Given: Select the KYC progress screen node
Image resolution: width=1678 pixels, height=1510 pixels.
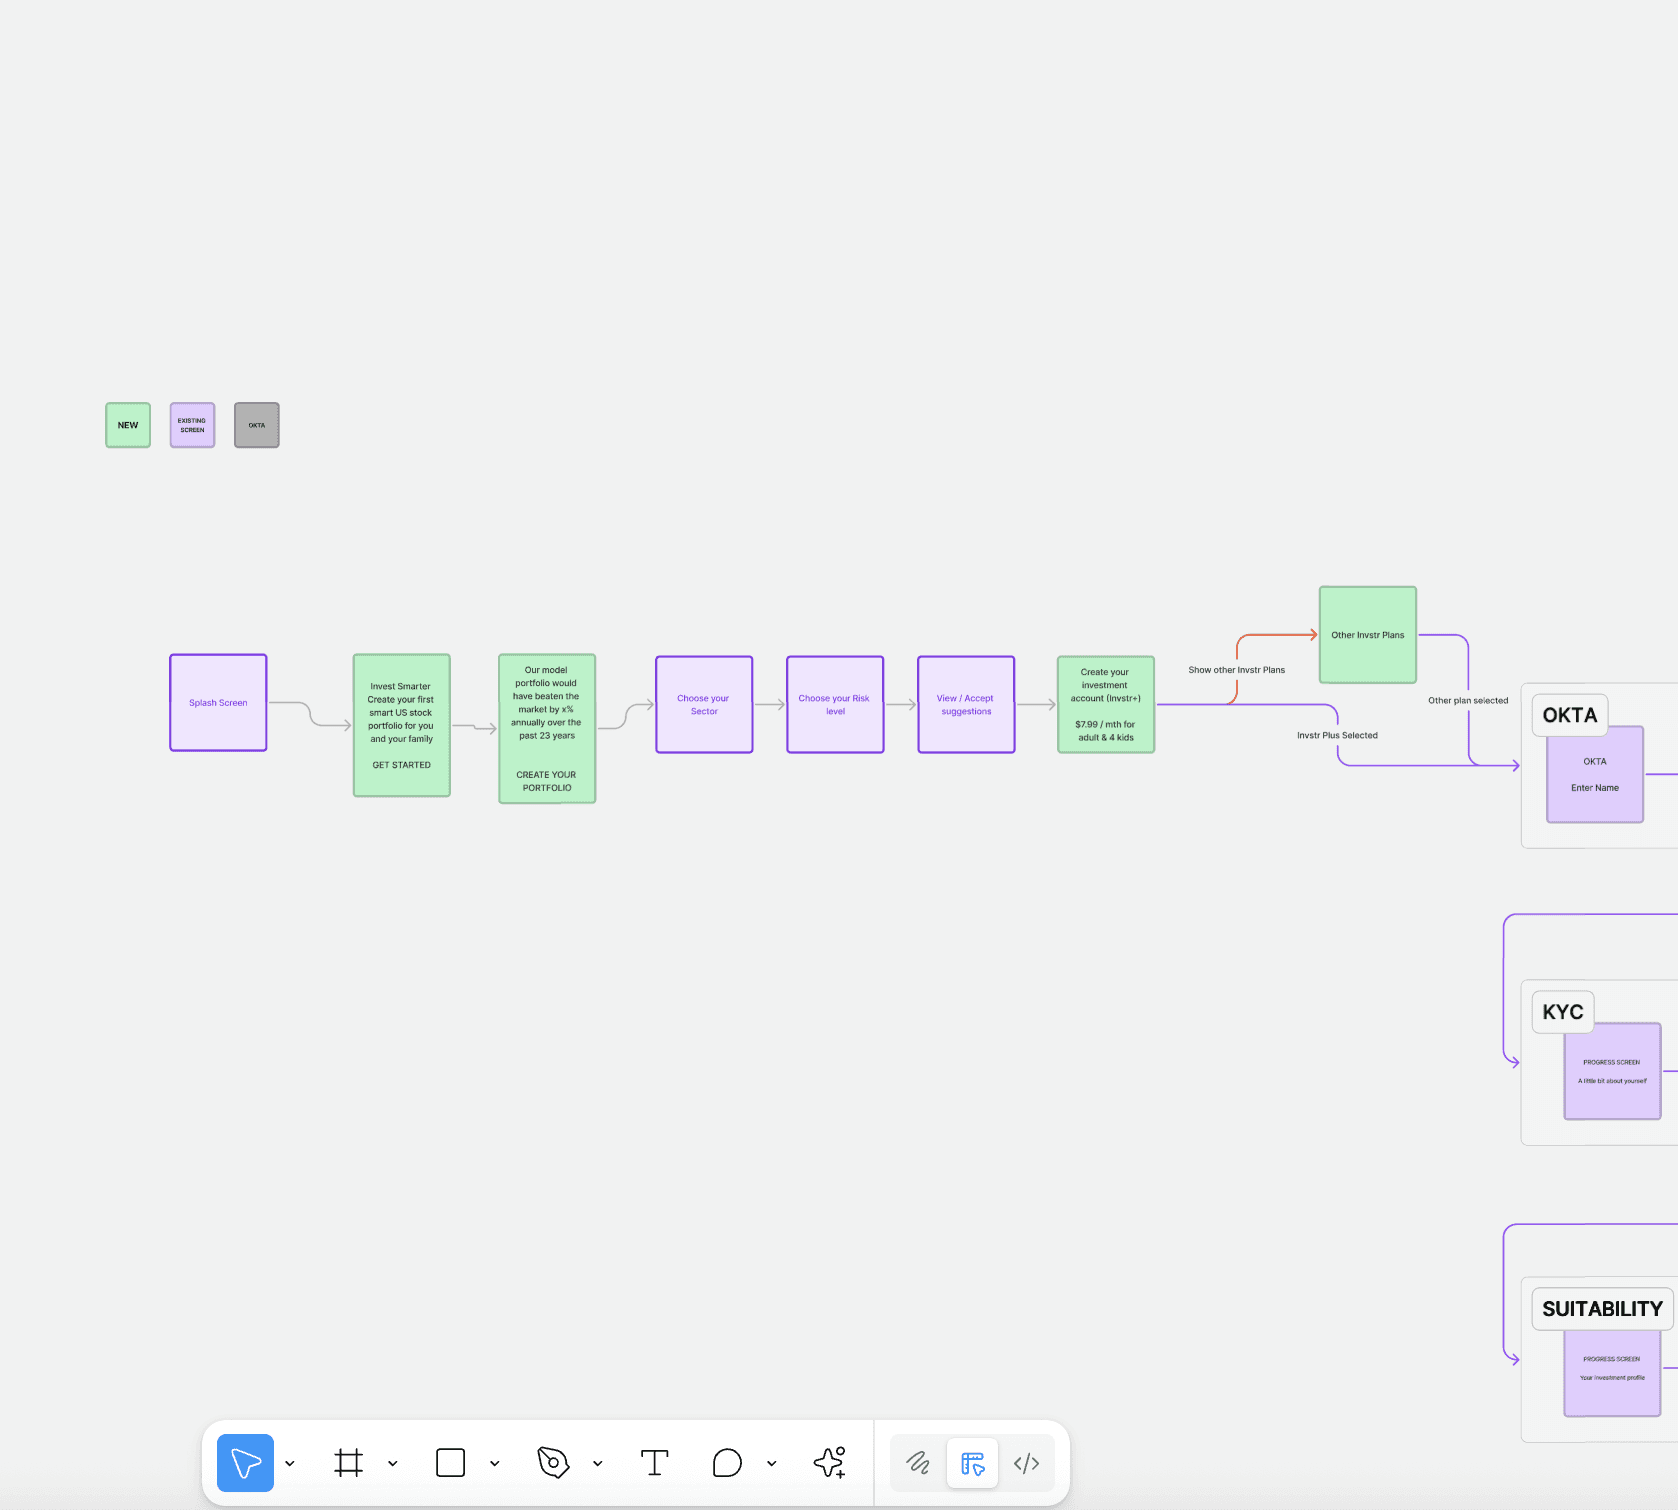Looking at the screenshot, I should pos(1612,1071).
